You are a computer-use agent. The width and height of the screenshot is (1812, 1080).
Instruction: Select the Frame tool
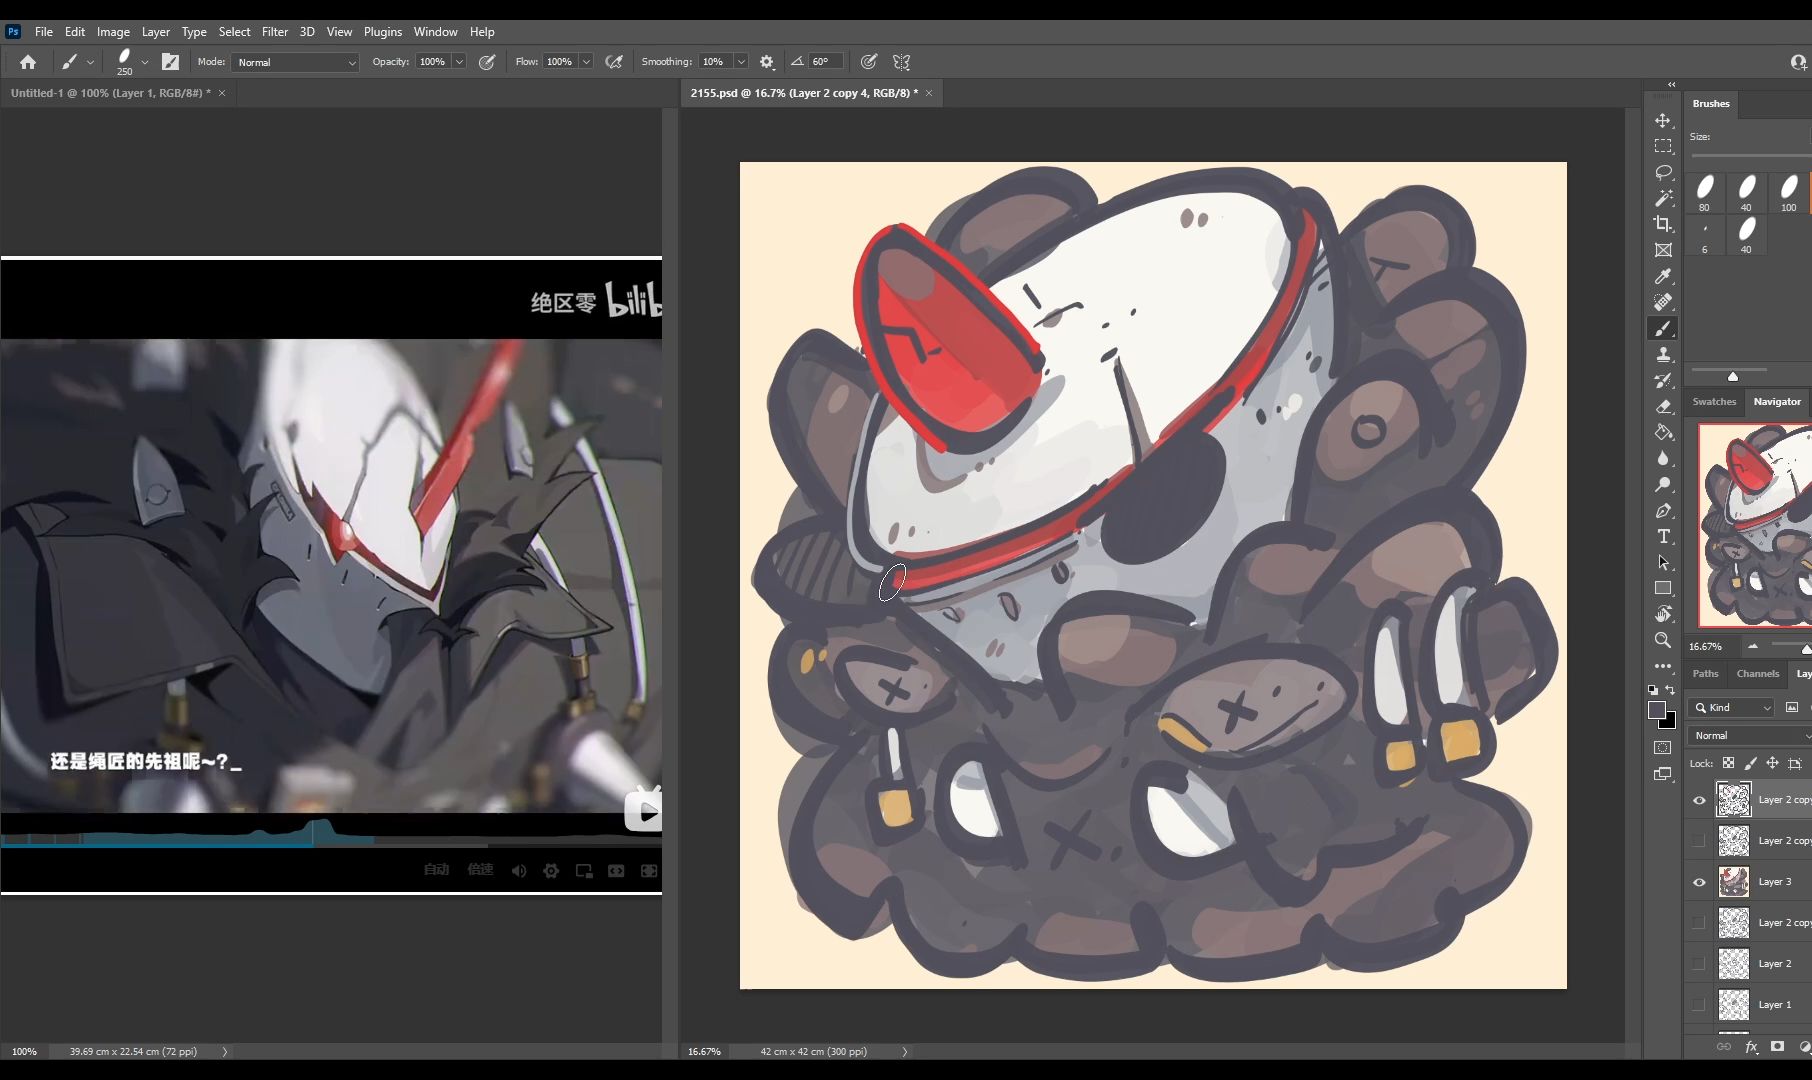click(1663, 250)
